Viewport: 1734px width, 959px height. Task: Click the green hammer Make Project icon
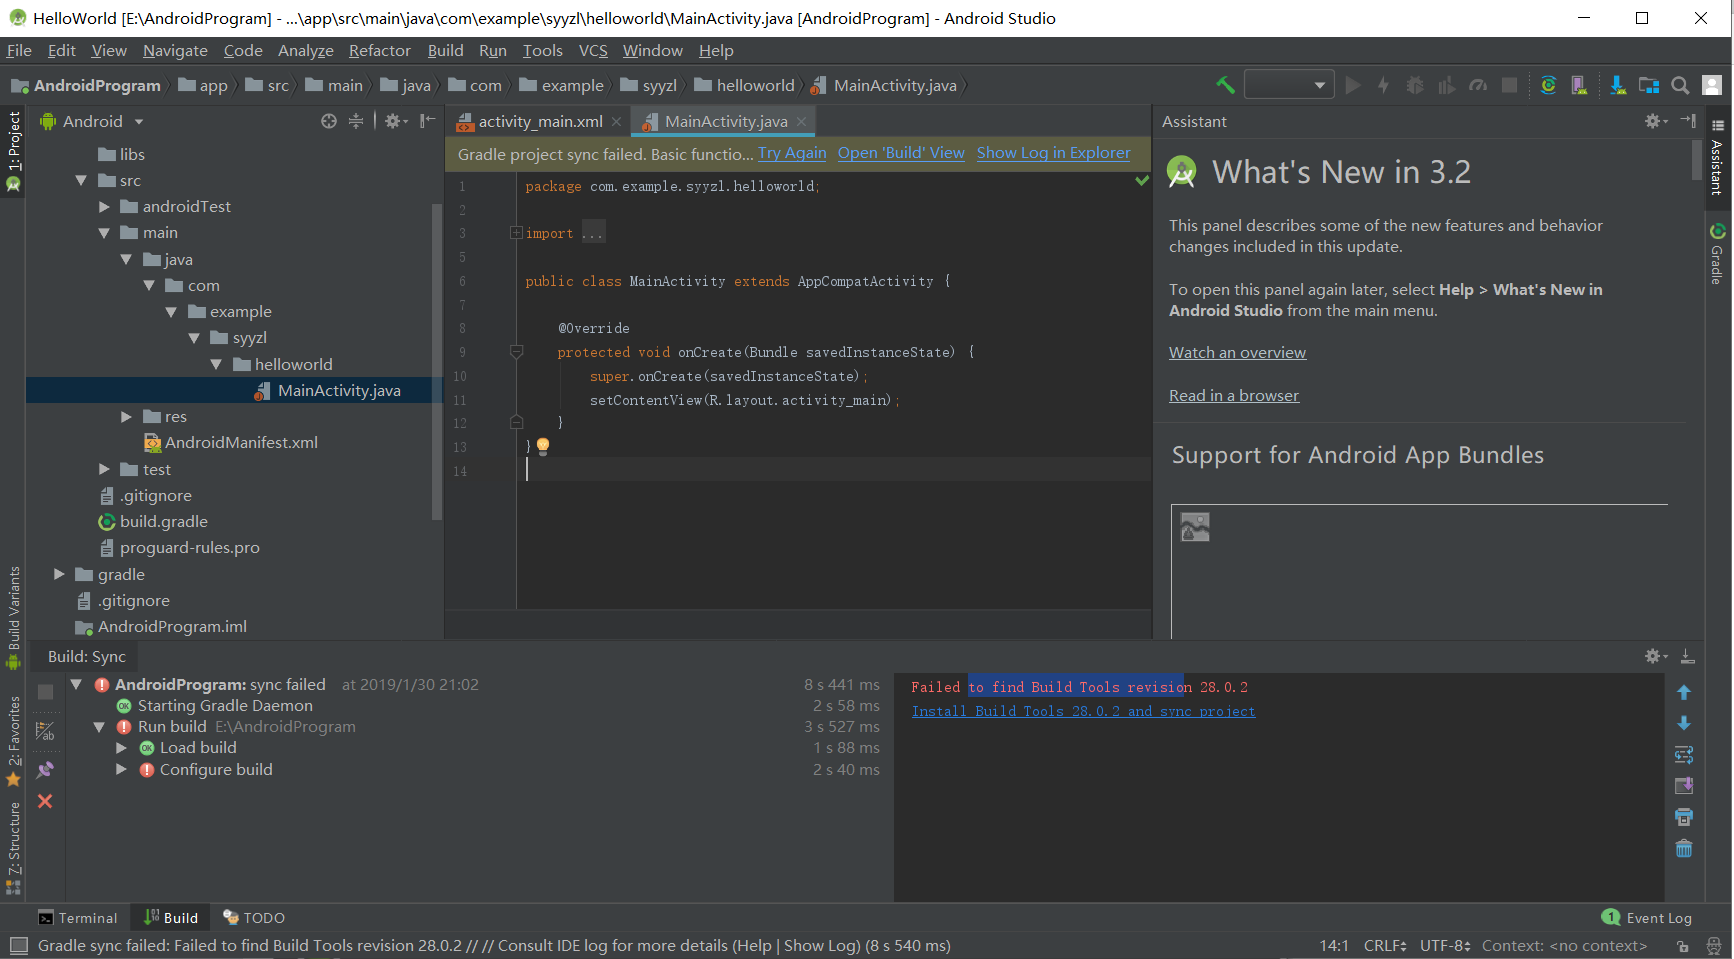(1225, 85)
